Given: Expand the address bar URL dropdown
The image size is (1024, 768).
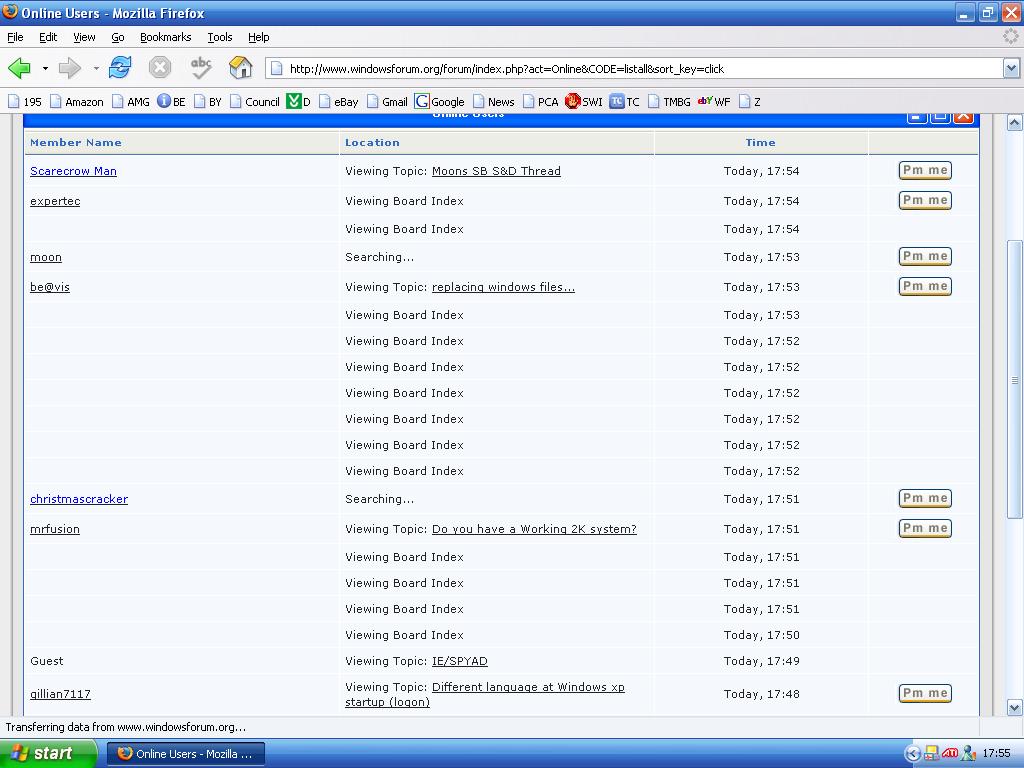Looking at the screenshot, I should click(x=1011, y=68).
